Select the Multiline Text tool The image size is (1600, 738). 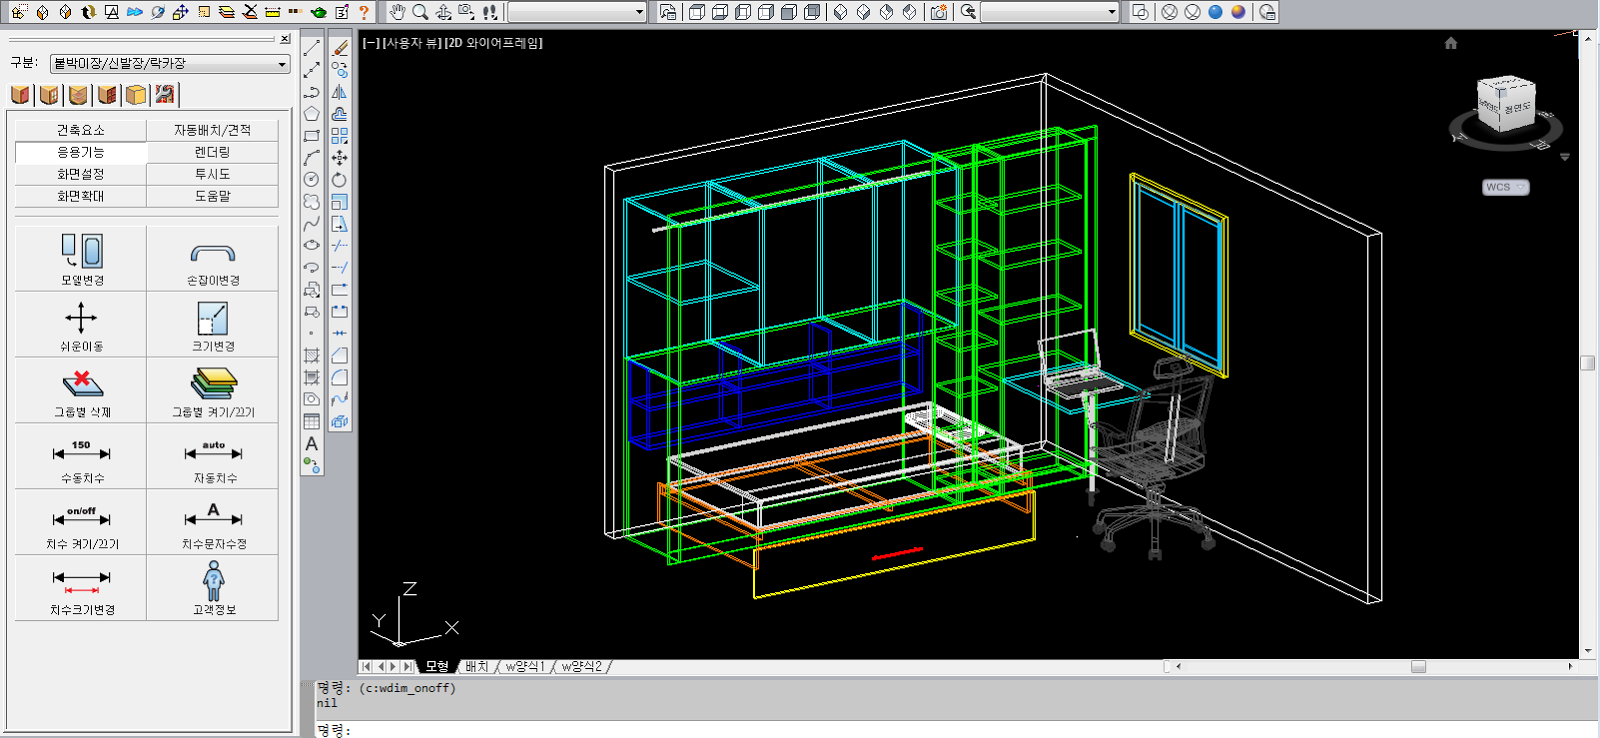point(312,443)
